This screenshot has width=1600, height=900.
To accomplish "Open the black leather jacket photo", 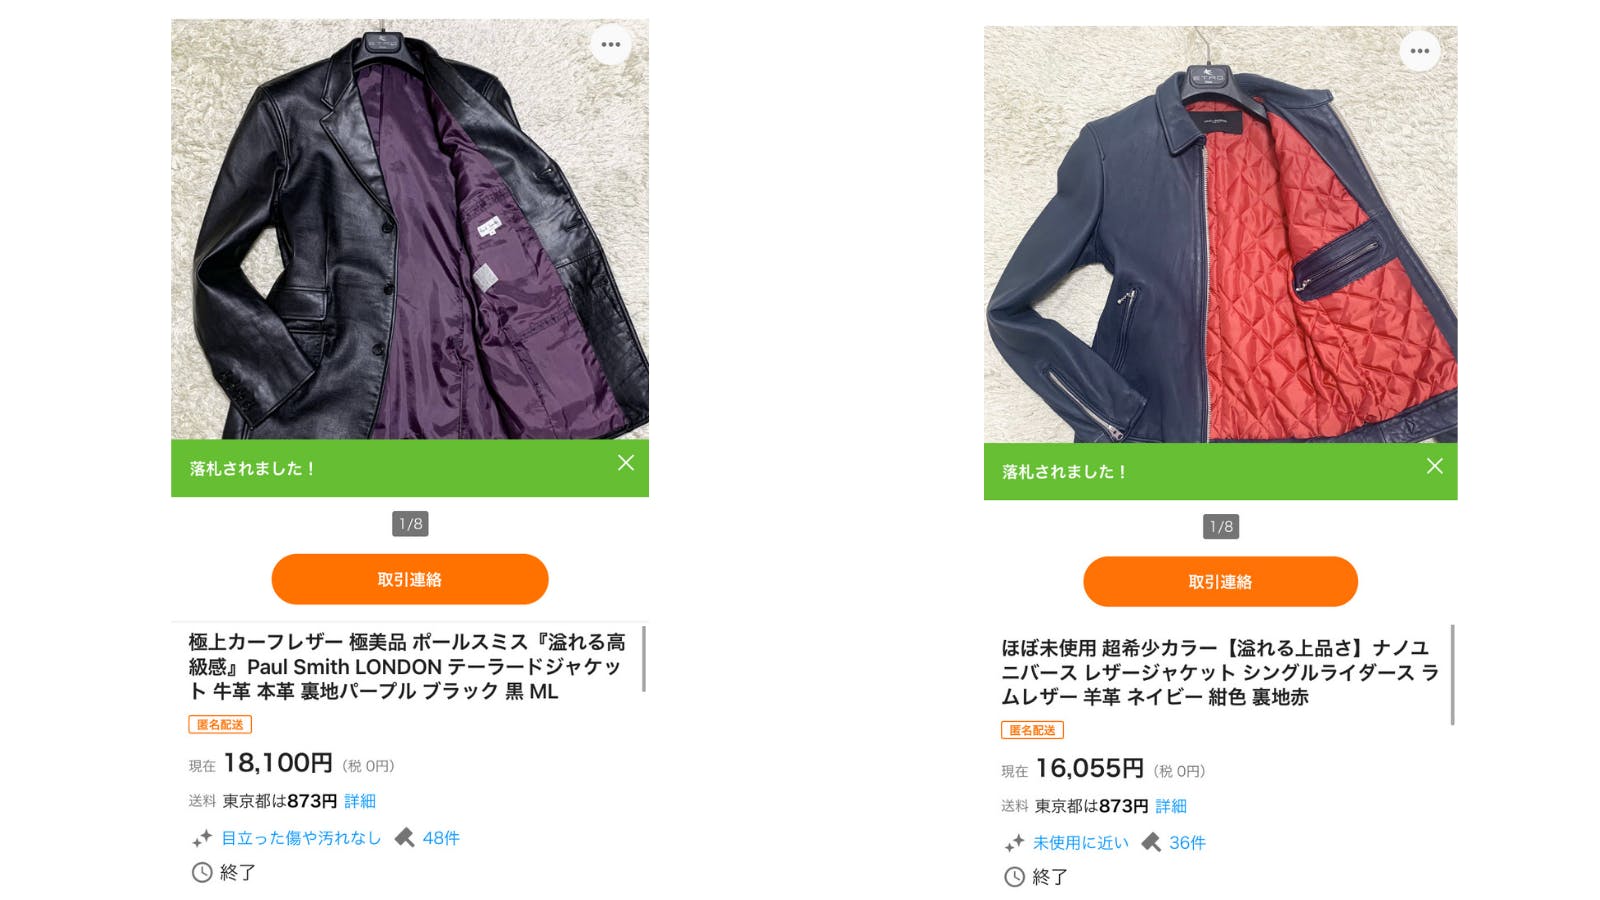I will pyautogui.click(x=410, y=229).
